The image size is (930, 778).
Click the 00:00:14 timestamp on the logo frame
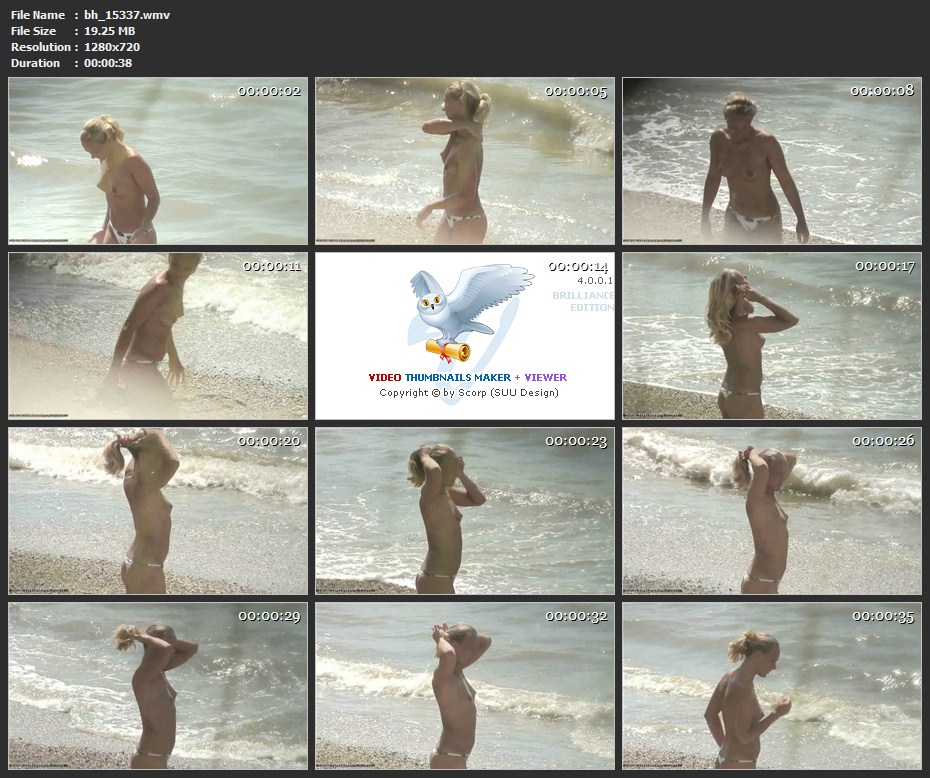(x=578, y=267)
